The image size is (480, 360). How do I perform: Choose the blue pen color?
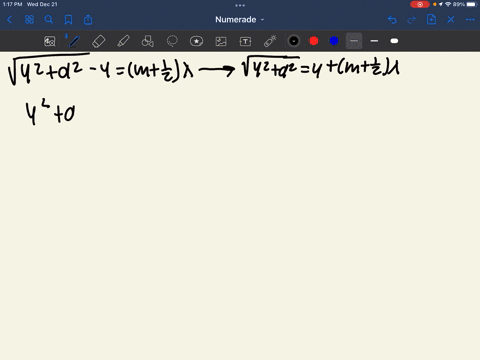tap(334, 41)
